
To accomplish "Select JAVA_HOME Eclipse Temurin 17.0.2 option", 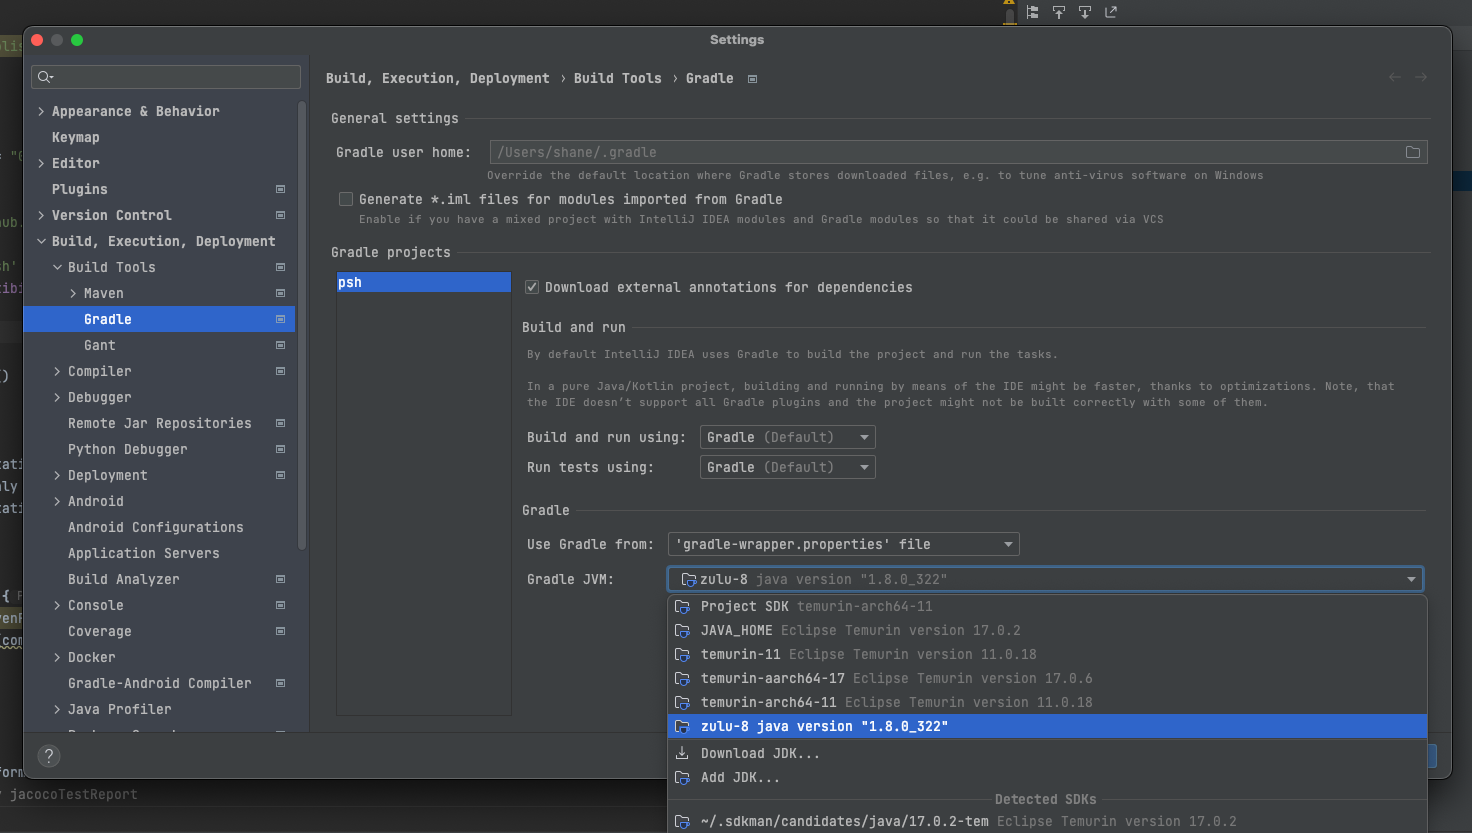I will coord(1047,630).
